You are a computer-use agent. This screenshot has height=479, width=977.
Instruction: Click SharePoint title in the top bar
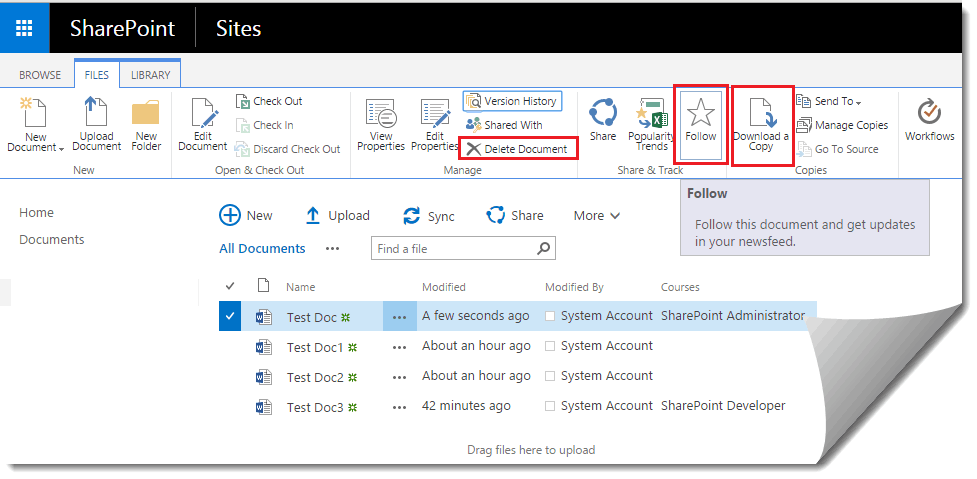[122, 28]
